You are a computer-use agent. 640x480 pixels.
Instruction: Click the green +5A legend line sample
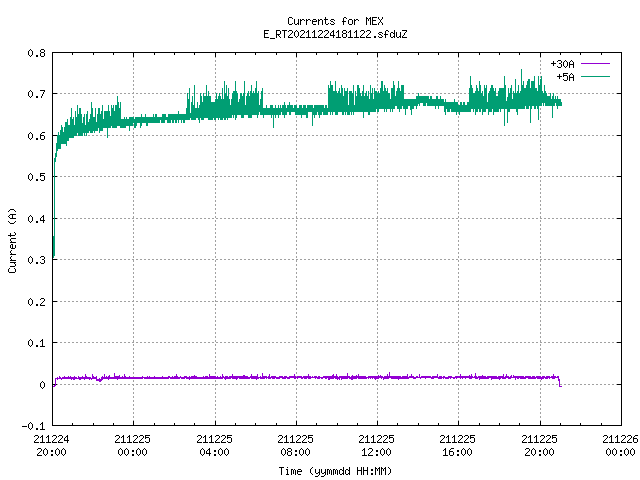coord(595,76)
